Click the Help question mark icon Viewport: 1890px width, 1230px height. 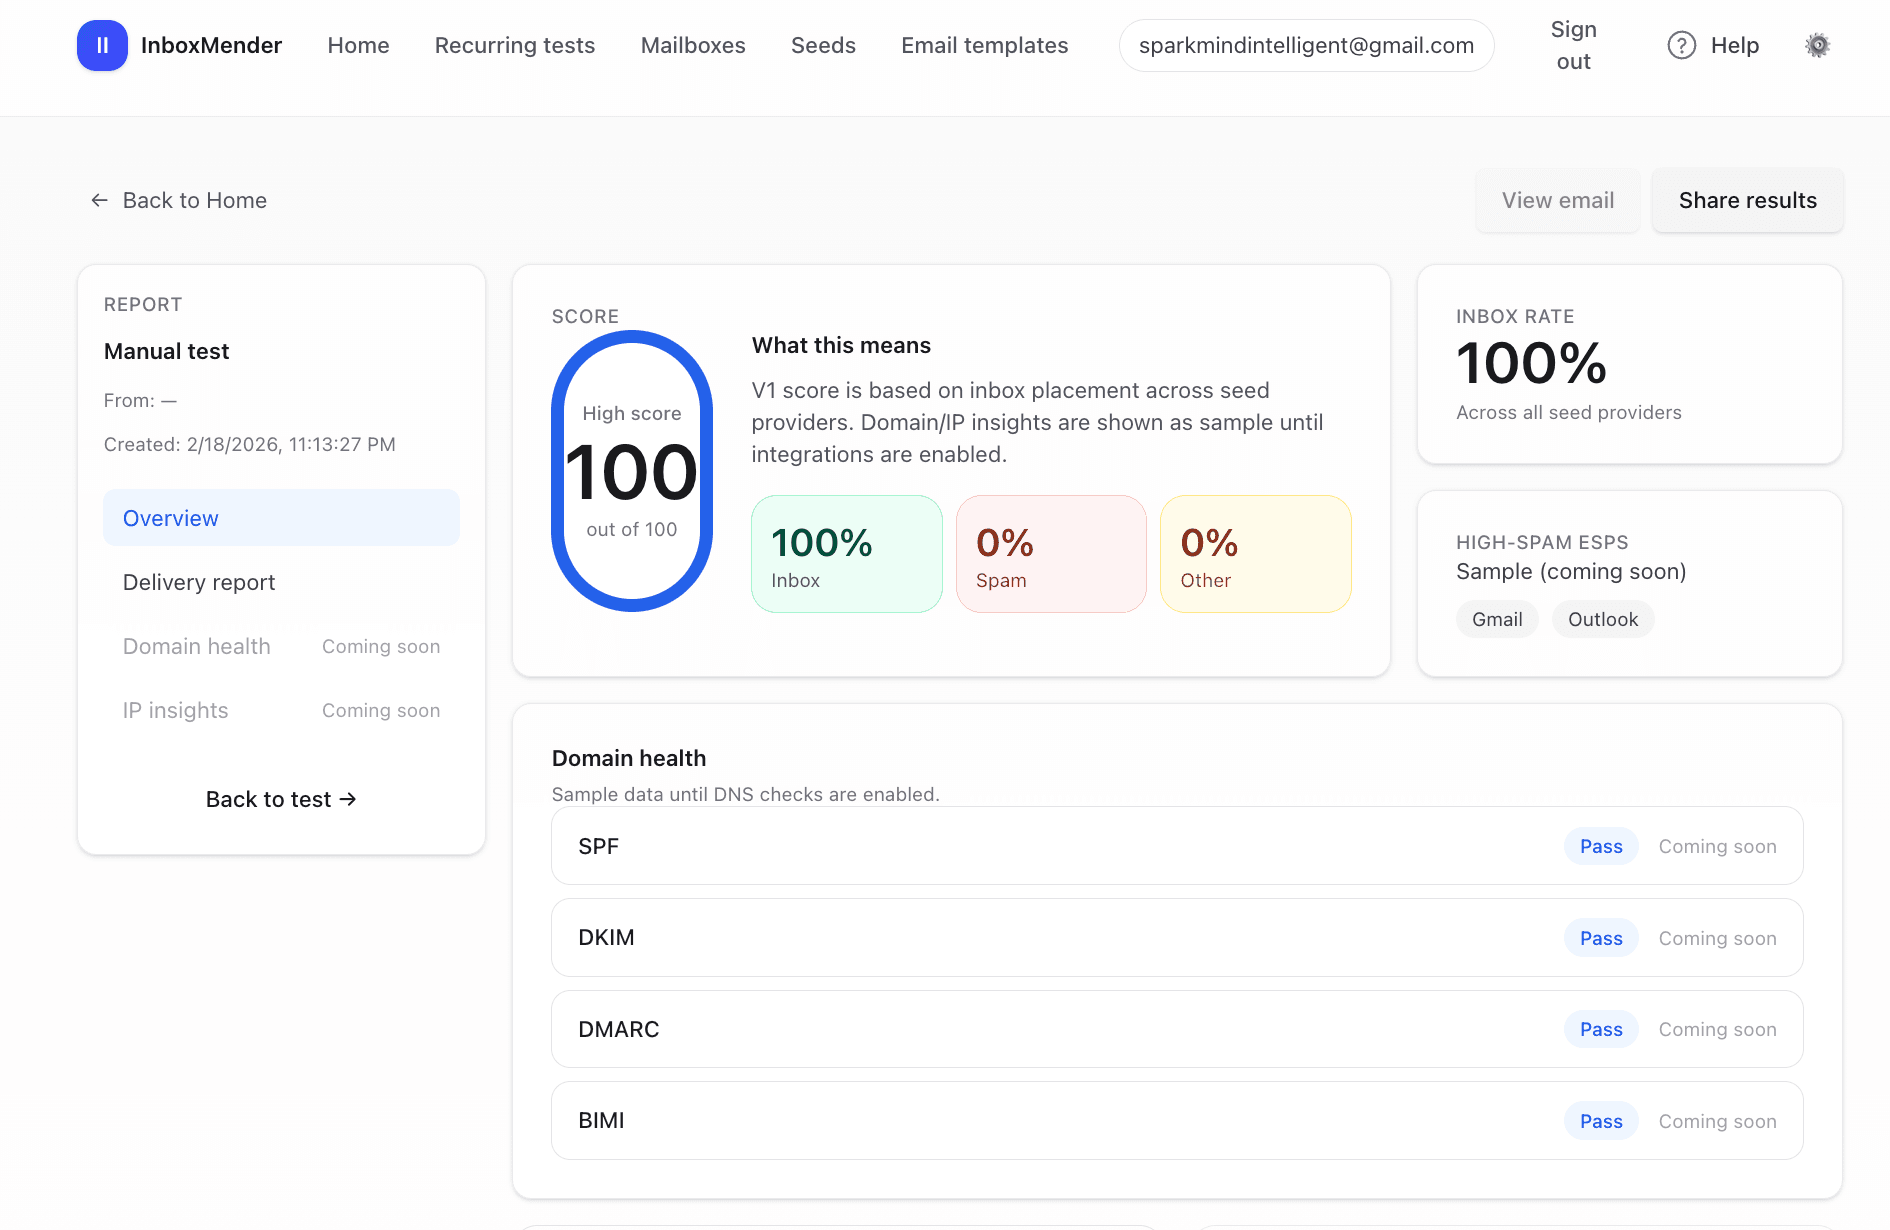coord(1681,45)
